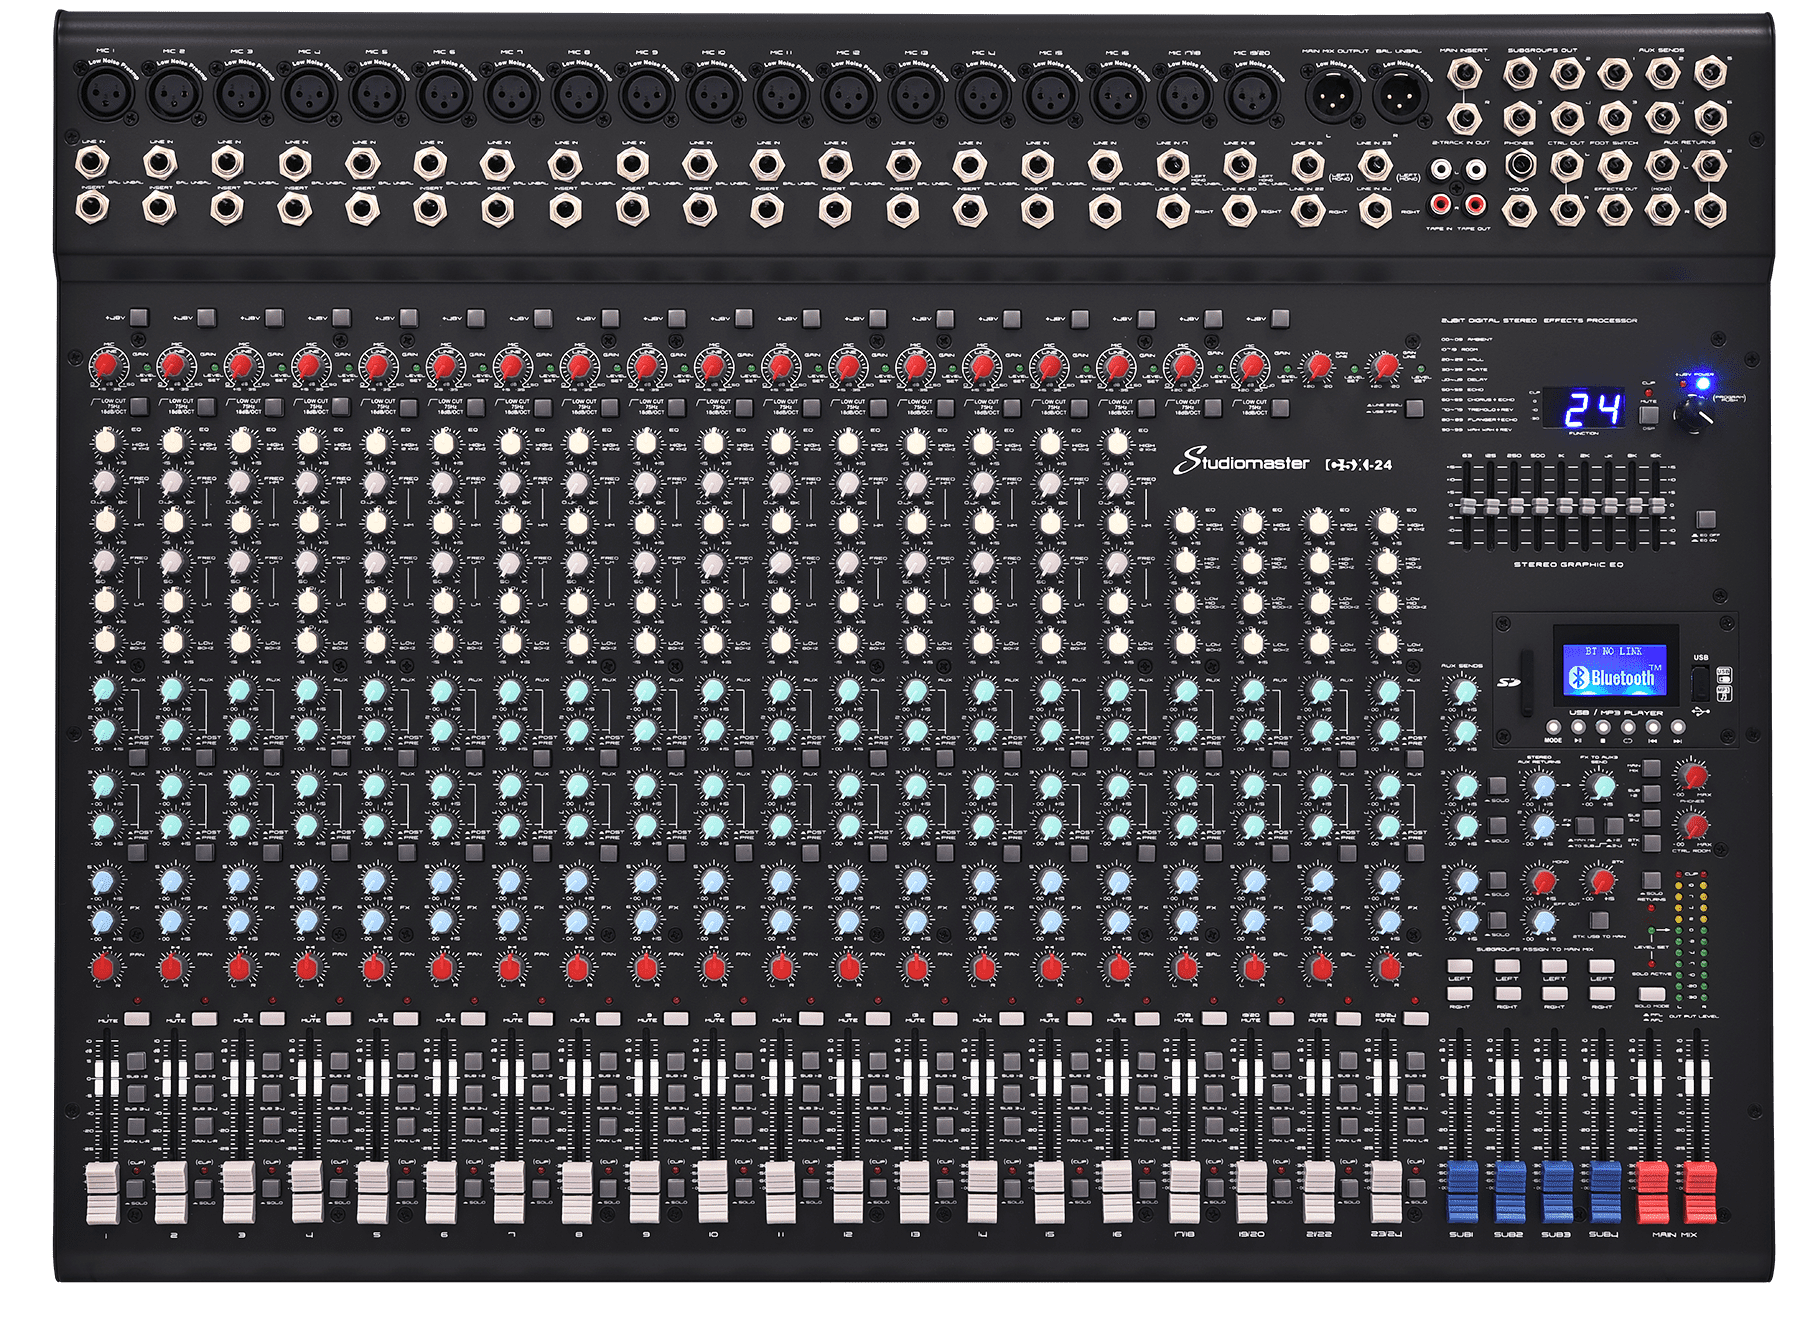Click the SD card slot on the player module
This screenshot has height=1330, width=1820.
pos(1526,682)
